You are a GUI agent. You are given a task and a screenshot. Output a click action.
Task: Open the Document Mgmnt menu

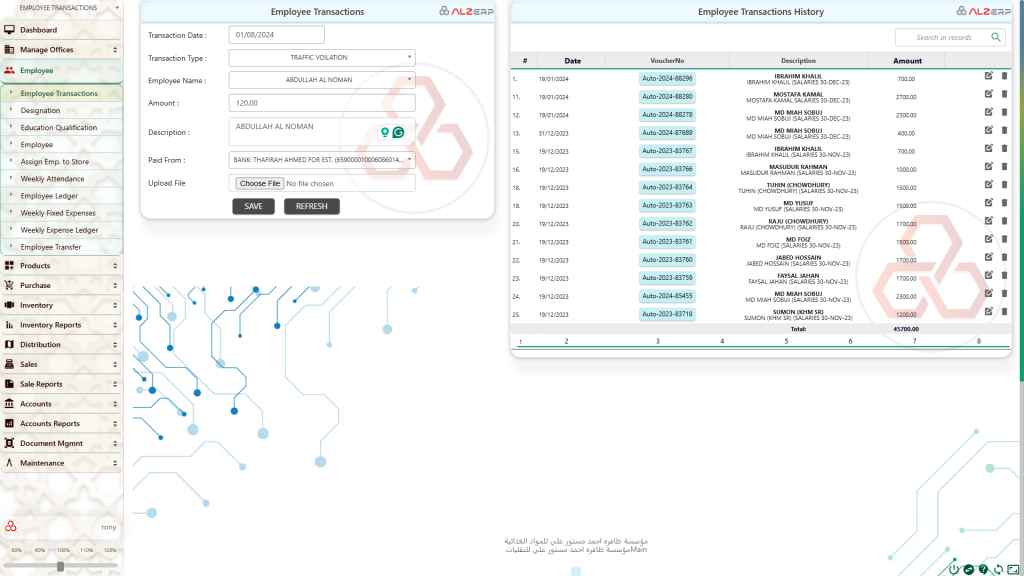point(61,443)
